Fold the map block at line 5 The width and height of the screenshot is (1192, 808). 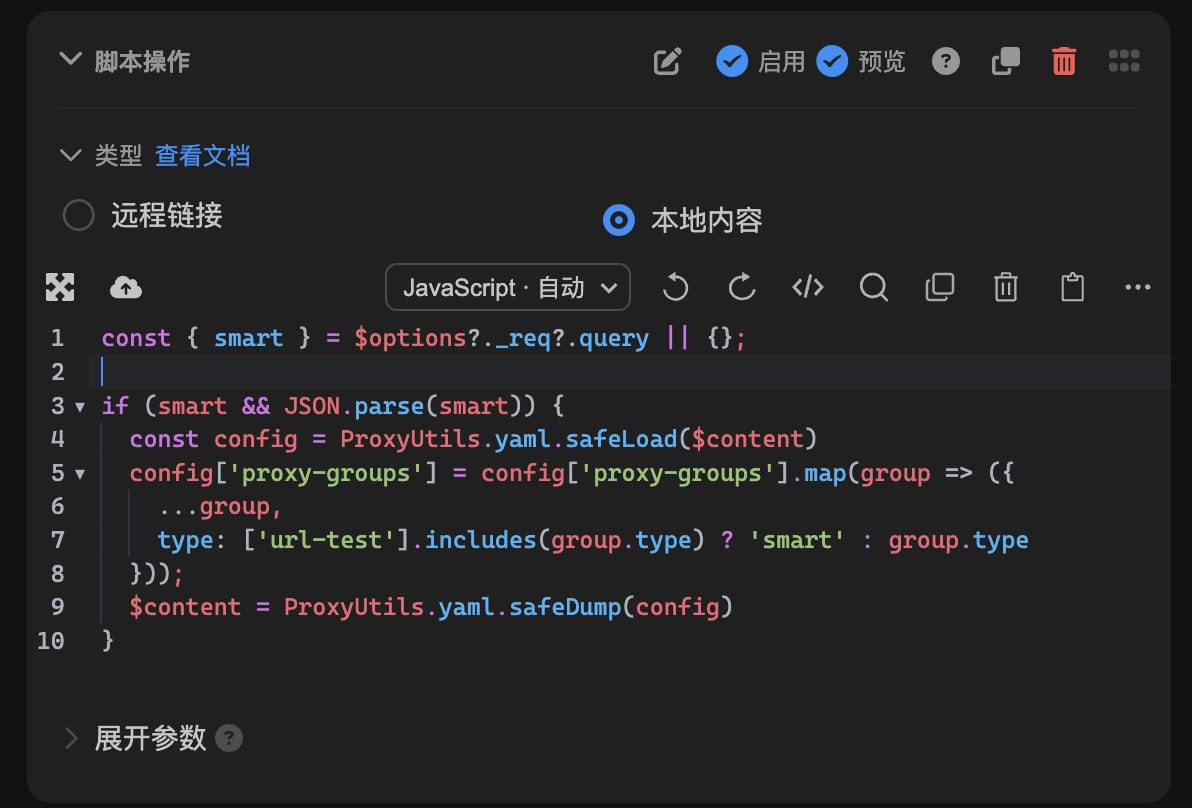(80, 474)
